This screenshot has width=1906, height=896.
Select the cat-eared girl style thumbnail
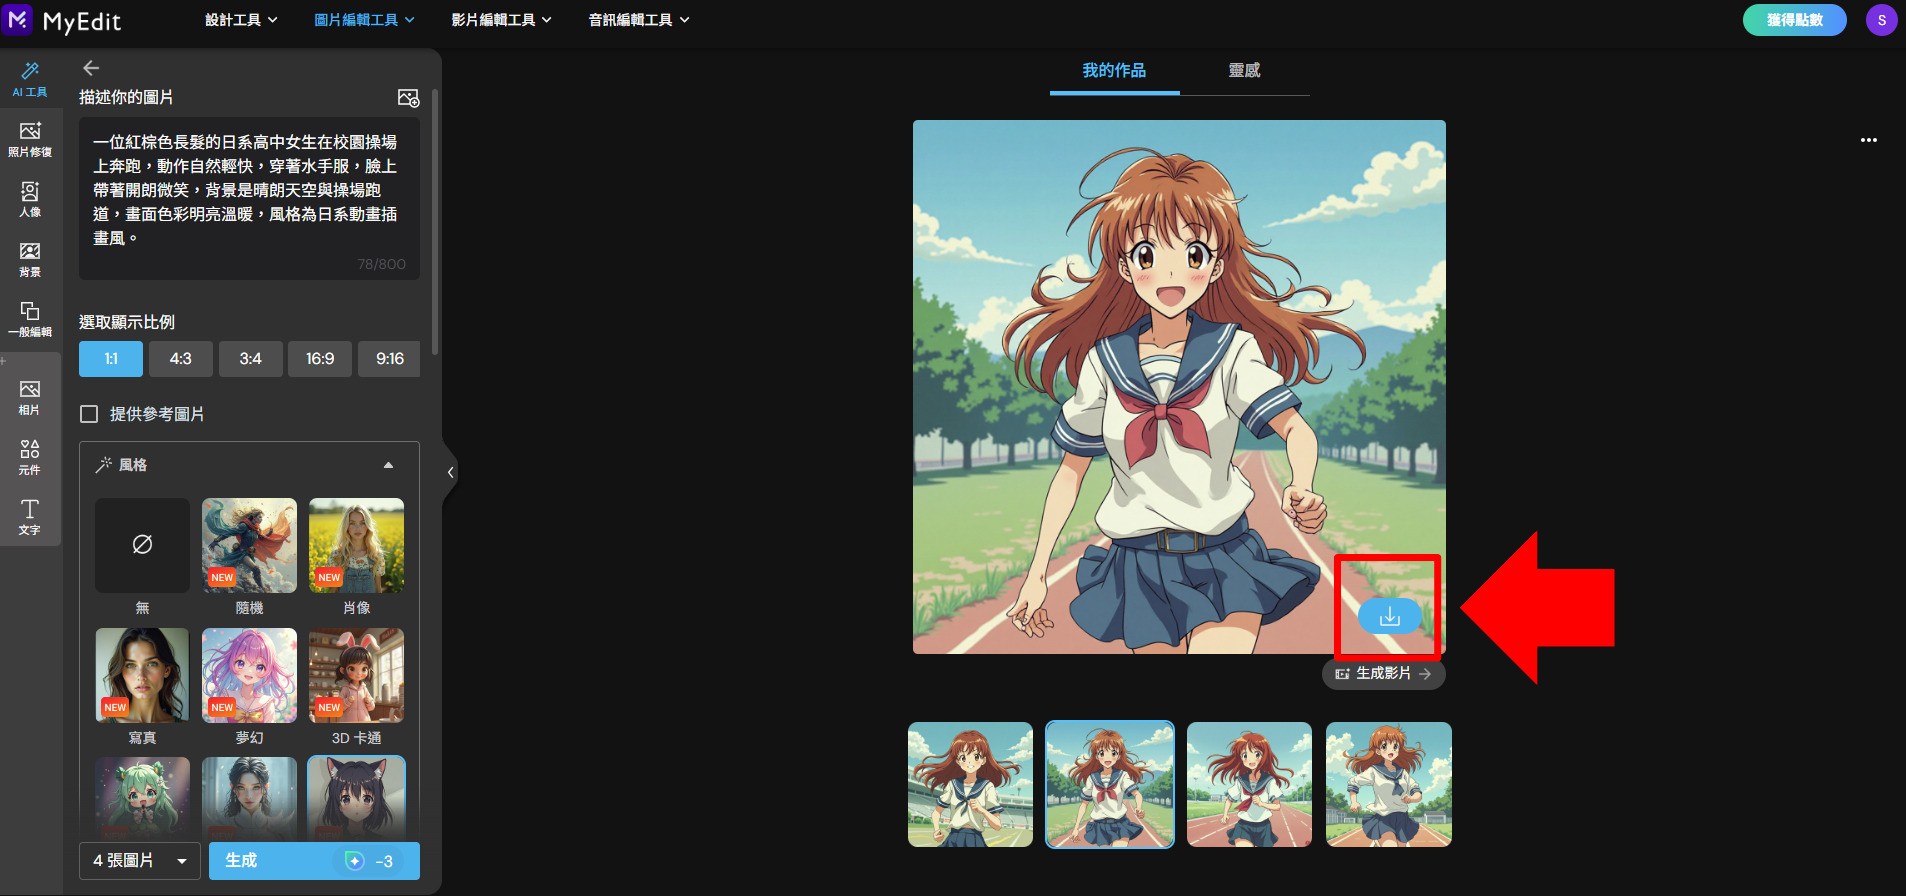[356, 798]
